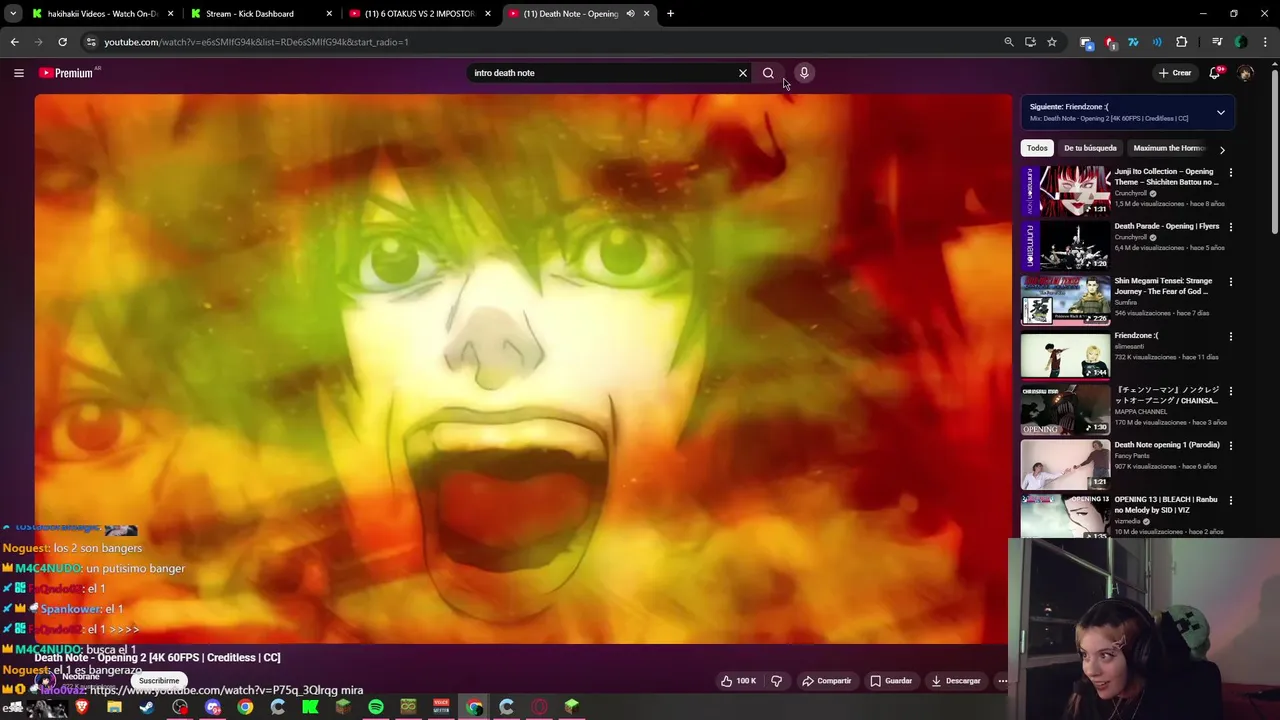Viewport: 1280px width, 720px height.
Task: Open more actions three-dot button
Action: click(1002, 681)
